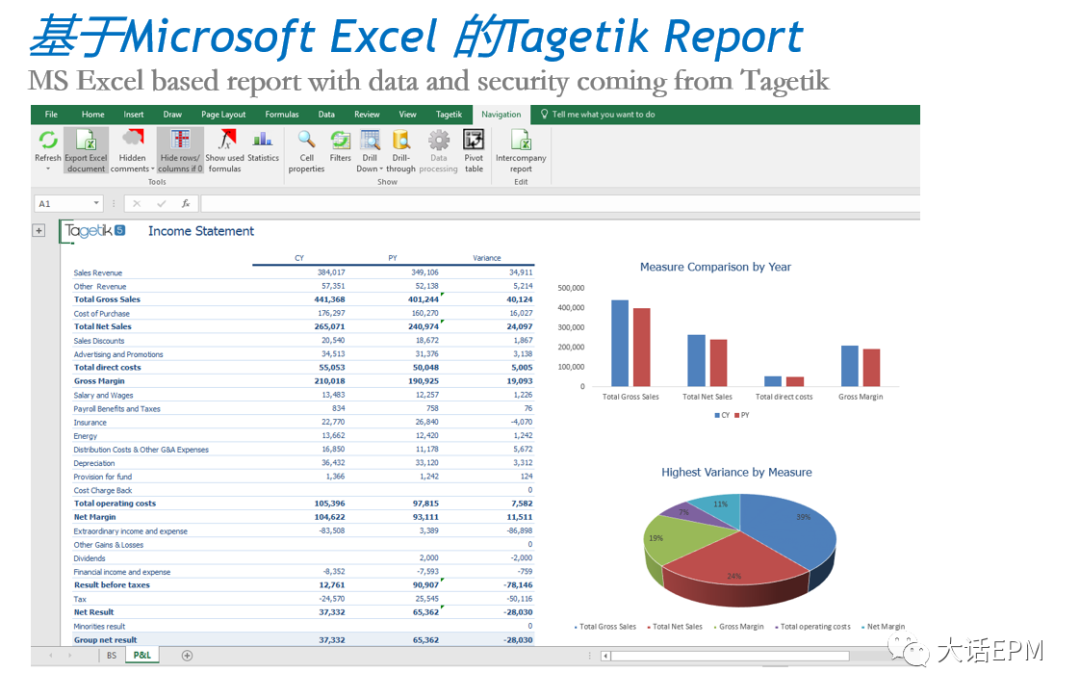The image size is (1080, 698).
Task: Switch to the Review ribbon tab
Action: (x=366, y=114)
